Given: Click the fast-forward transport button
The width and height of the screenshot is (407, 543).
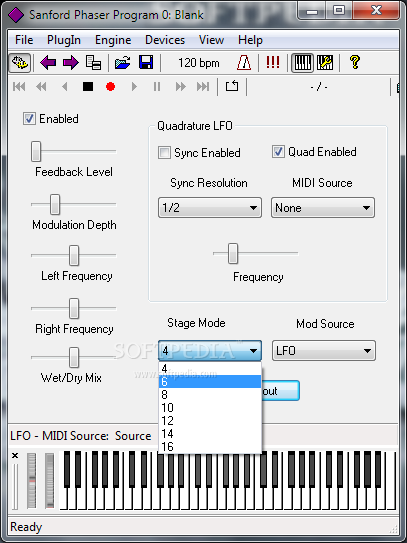Looking at the screenshot, I should [x=180, y=87].
